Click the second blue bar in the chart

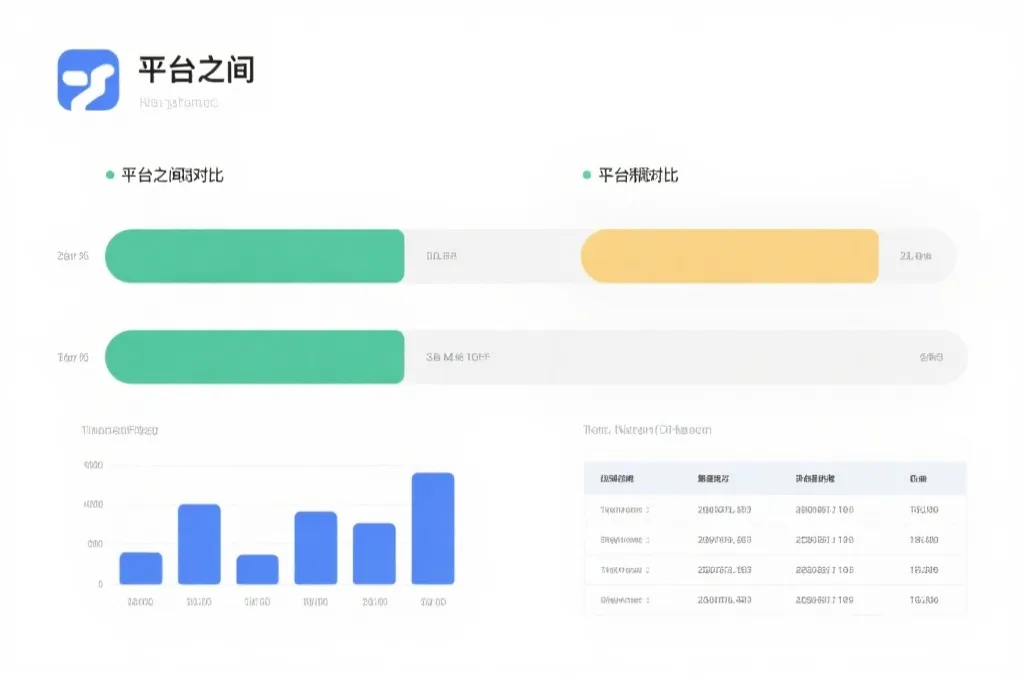[x=200, y=542]
